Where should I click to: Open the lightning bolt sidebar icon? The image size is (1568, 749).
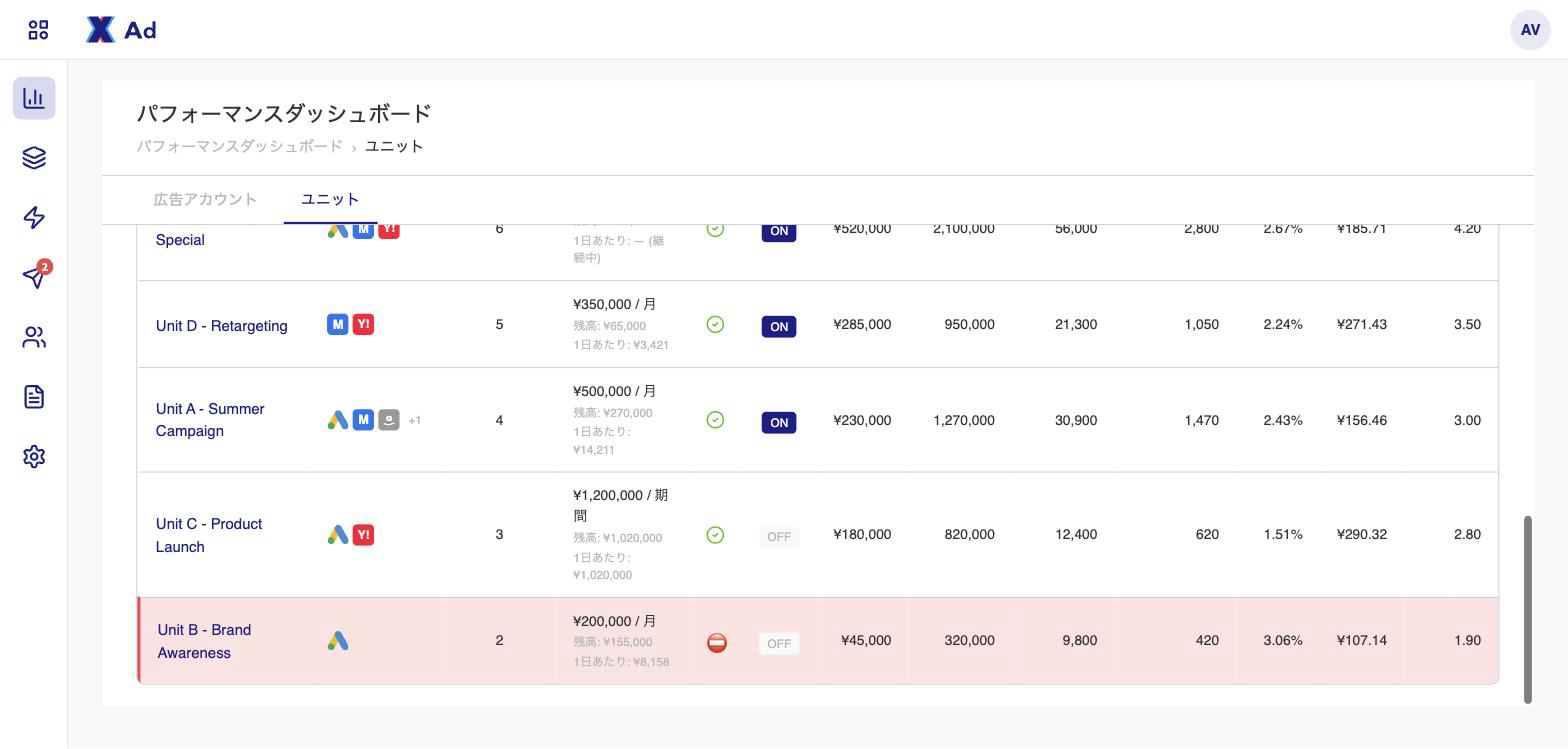(34, 217)
